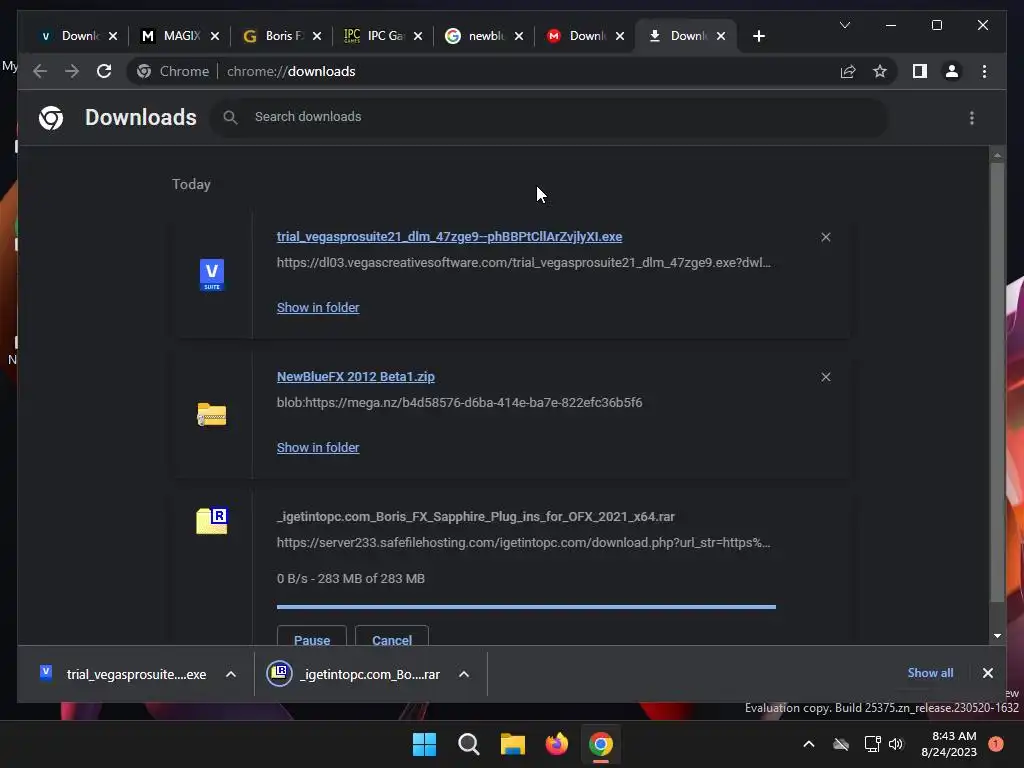The width and height of the screenshot is (1024, 768).
Task: Bookmark this tab with the star icon
Action: point(880,71)
